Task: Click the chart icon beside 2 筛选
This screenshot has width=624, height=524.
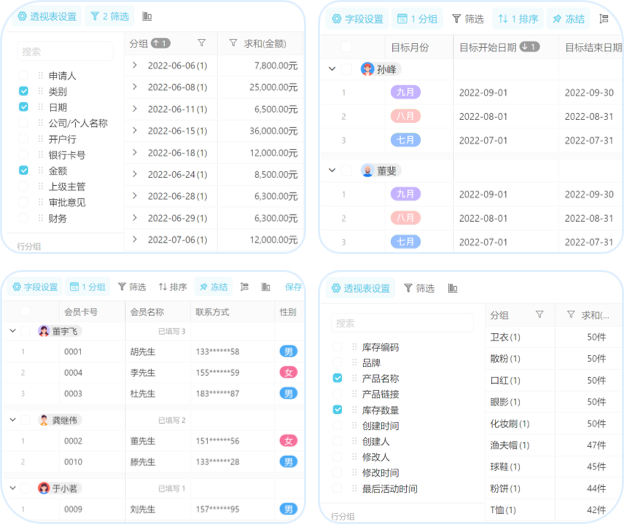Action: [148, 17]
